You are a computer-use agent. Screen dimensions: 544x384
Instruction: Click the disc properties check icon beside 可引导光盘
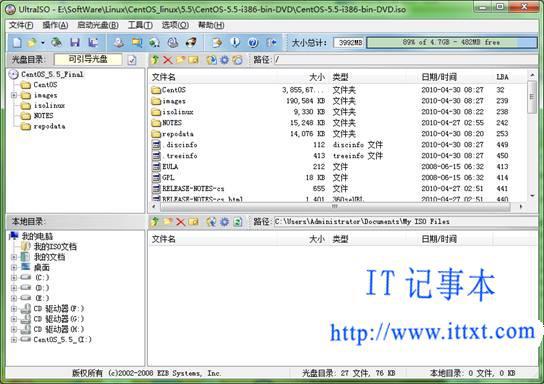coord(132,60)
